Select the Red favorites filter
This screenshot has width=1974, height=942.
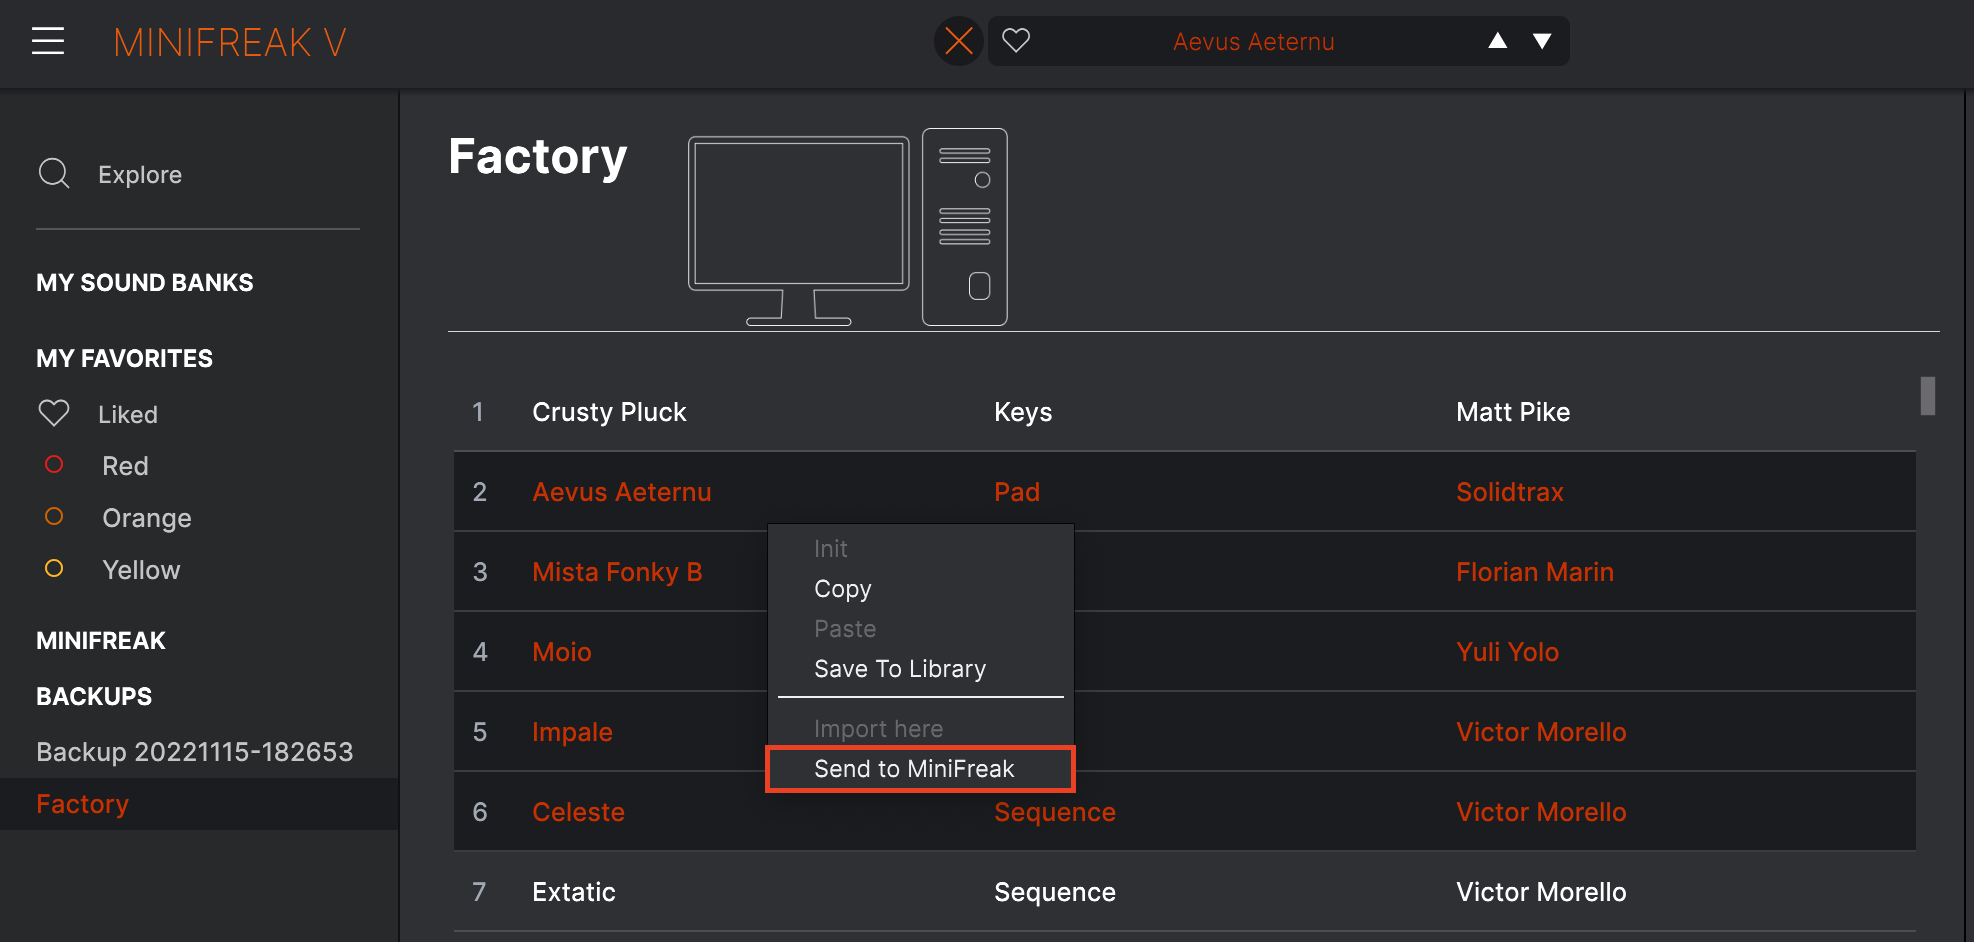(125, 465)
